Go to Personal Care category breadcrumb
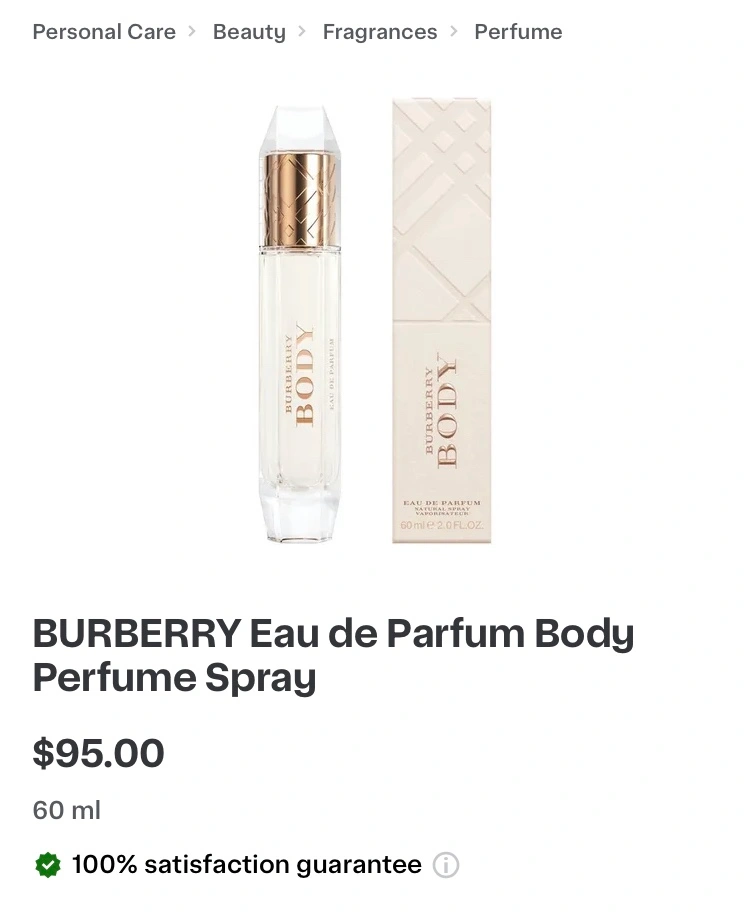 point(104,32)
